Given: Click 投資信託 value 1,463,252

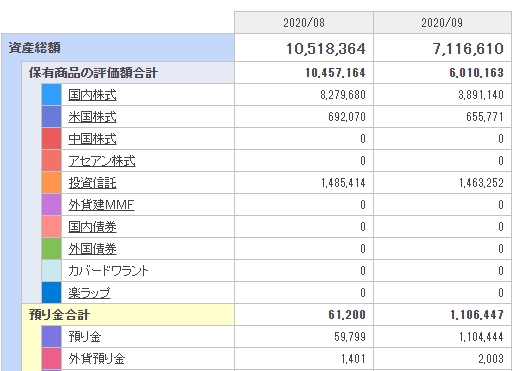Looking at the screenshot, I should pyautogui.click(x=481, y=183).
